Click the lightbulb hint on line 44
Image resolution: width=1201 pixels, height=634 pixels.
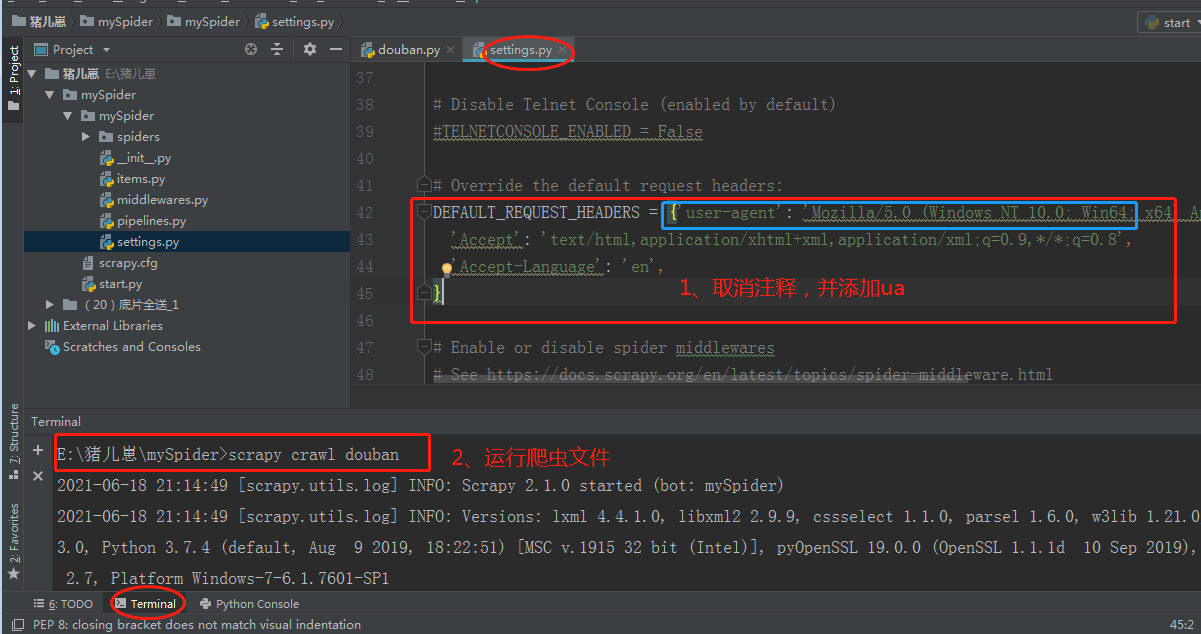[448, 267]
